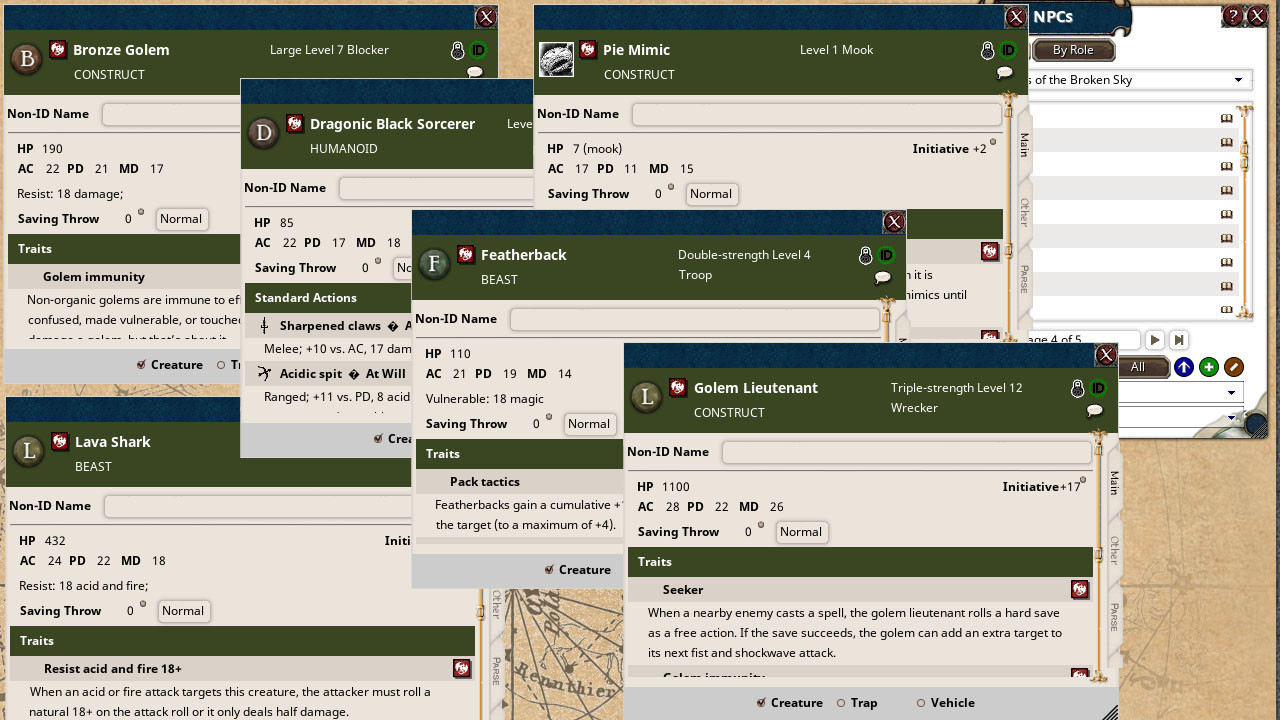Select the Trap radio button
Viewport: 1280px width, 720px height.
840,703
